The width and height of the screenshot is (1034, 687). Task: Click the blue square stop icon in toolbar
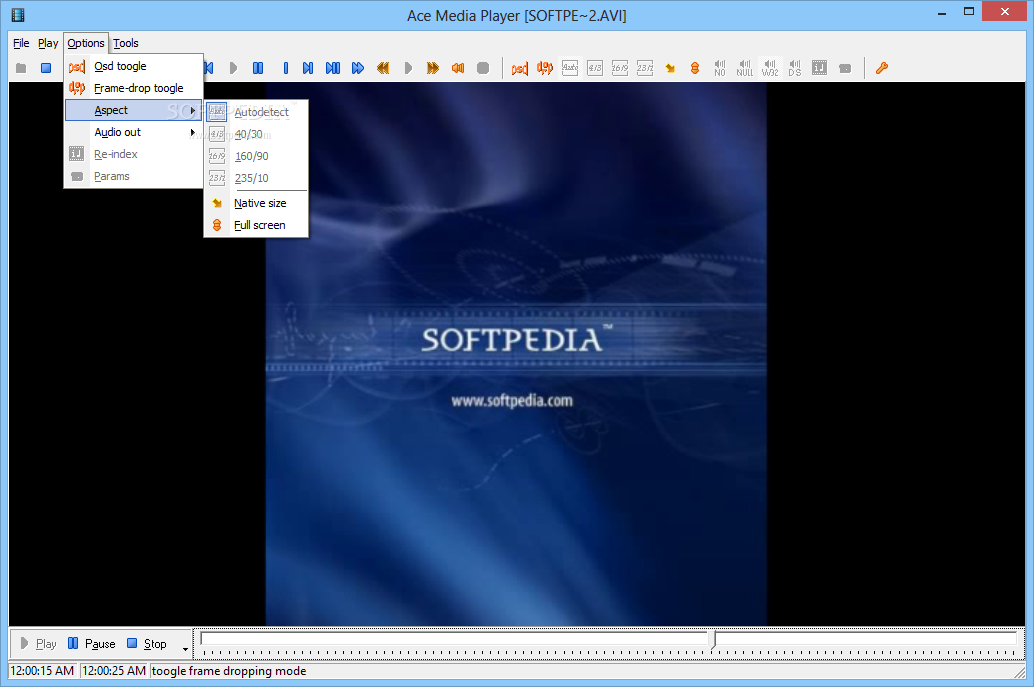coord(46,68)
